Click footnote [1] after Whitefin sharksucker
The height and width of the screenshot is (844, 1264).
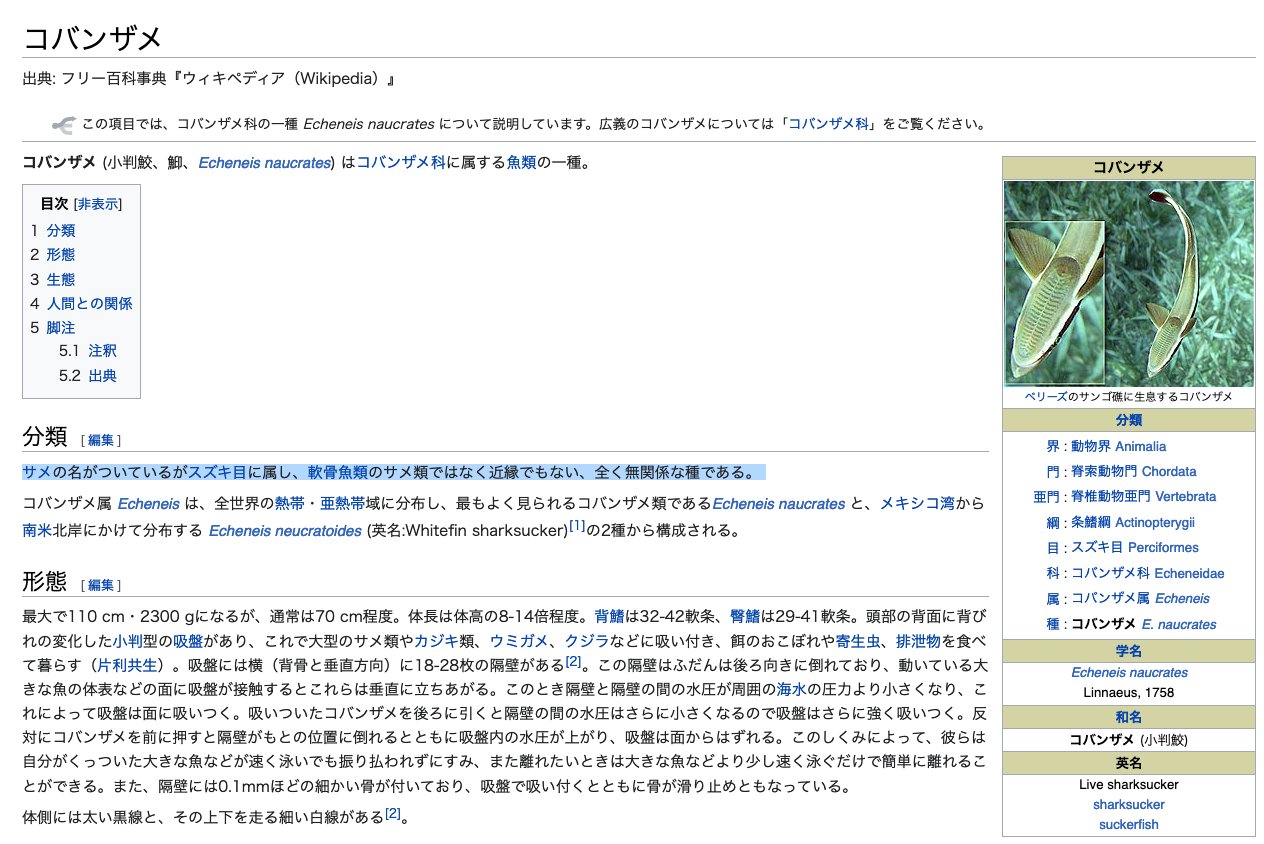tap(577, 526)
